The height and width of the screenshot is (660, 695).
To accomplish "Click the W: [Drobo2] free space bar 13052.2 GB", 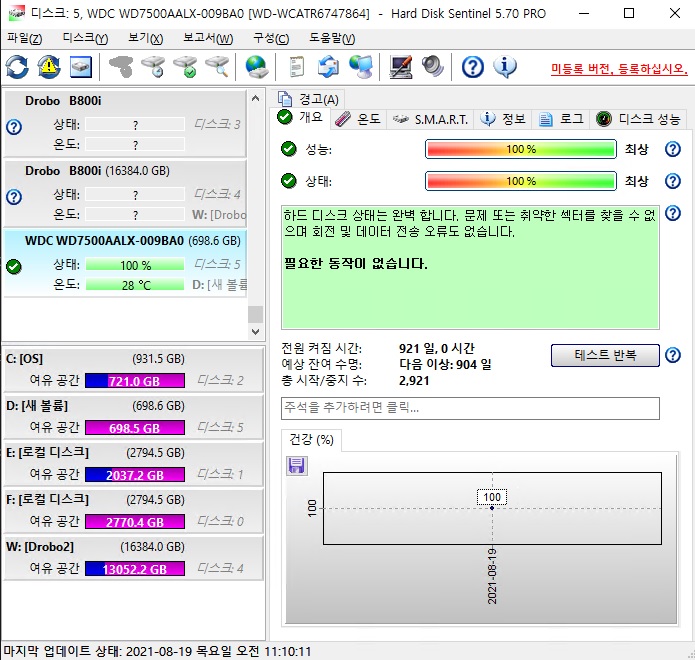I will click(x=135, y=569).
